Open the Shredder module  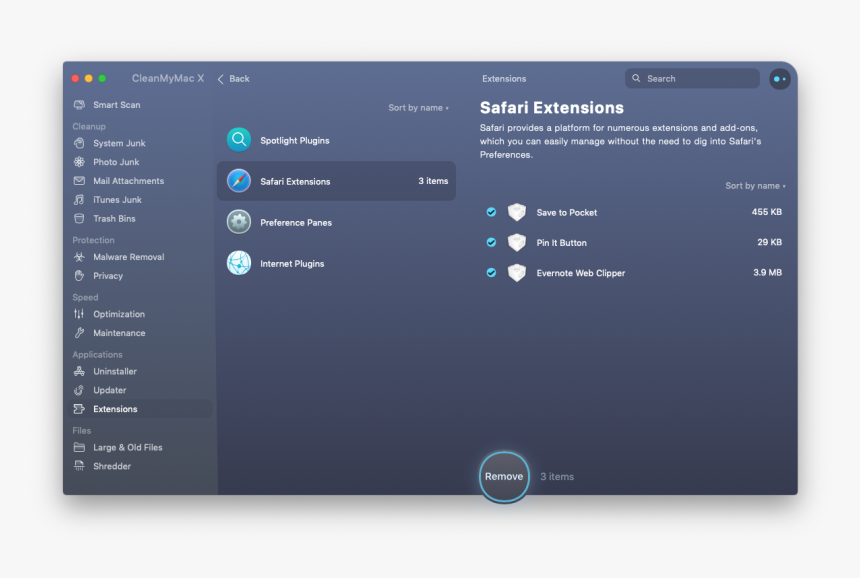(x=112, y=466)
